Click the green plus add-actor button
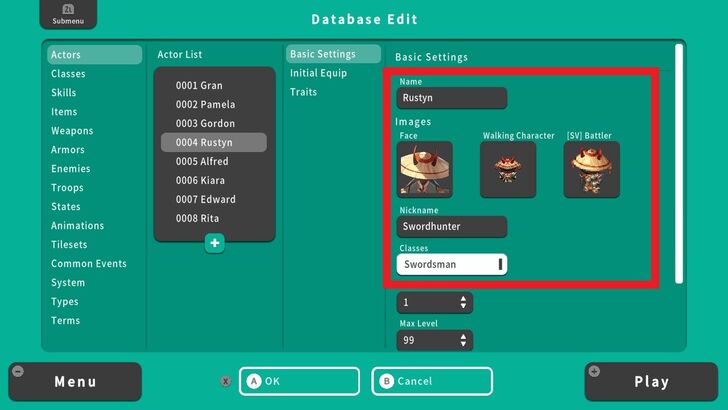This screenshot has height=410, width=728. pos(214,243)
